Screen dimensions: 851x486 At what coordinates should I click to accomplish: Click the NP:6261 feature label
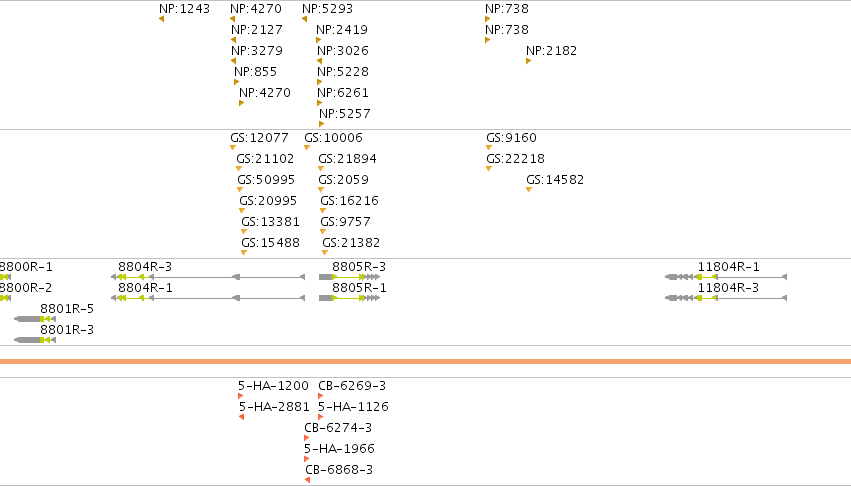coord(342,93)
